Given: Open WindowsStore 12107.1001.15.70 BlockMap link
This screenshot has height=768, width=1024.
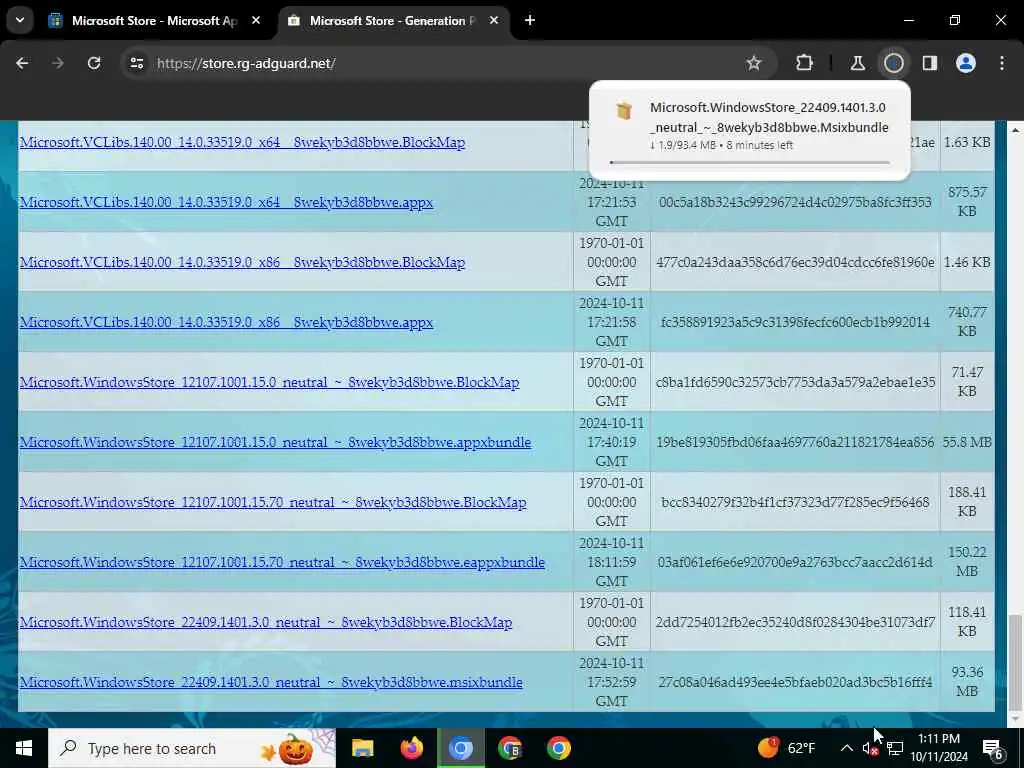Looking at the screenshot, I should (x=273, y=502).
